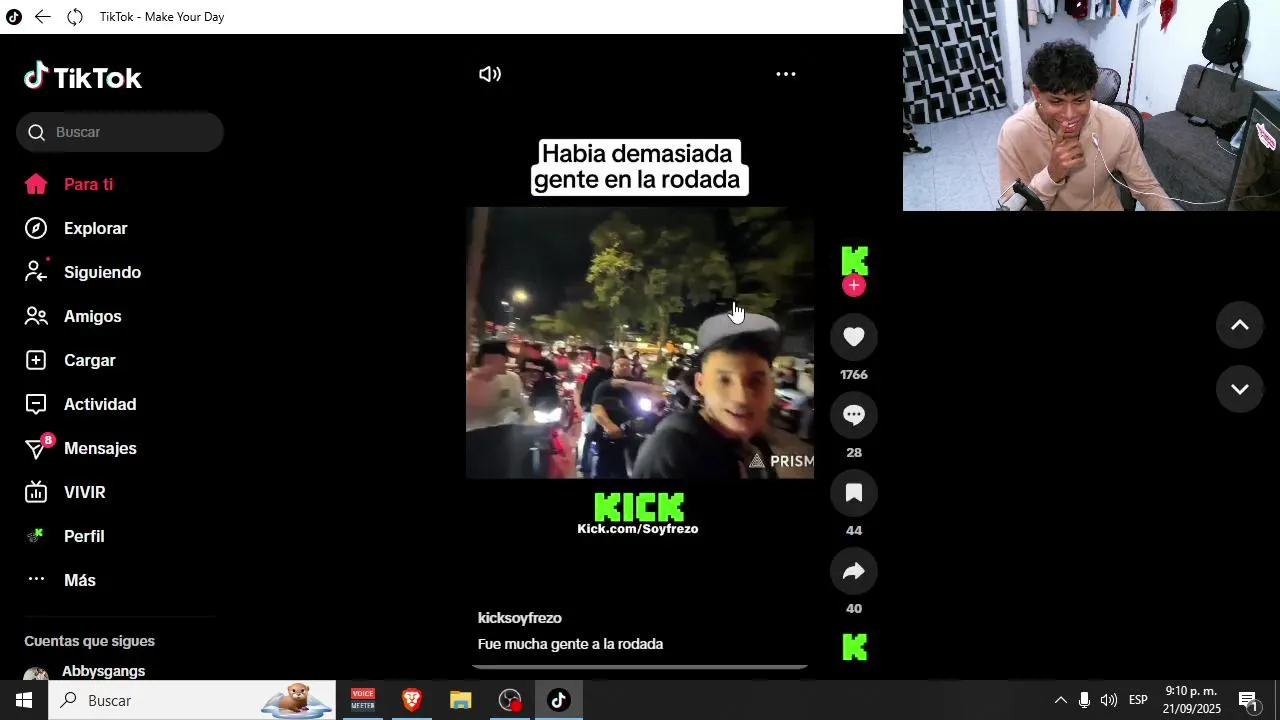
Task: Switch to the TikTok app in taskbar
Action: 559,700
